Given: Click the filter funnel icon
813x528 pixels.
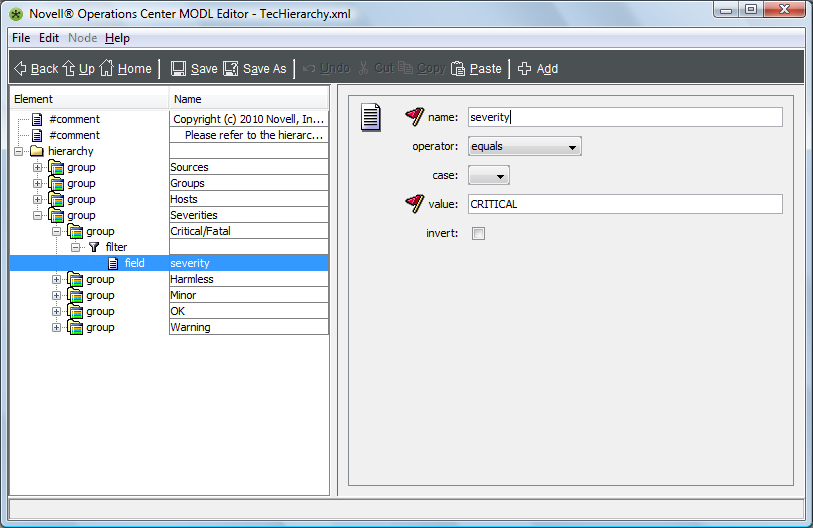Looking at the screenshot, I should pyautogui.click(x=94, y=247).
